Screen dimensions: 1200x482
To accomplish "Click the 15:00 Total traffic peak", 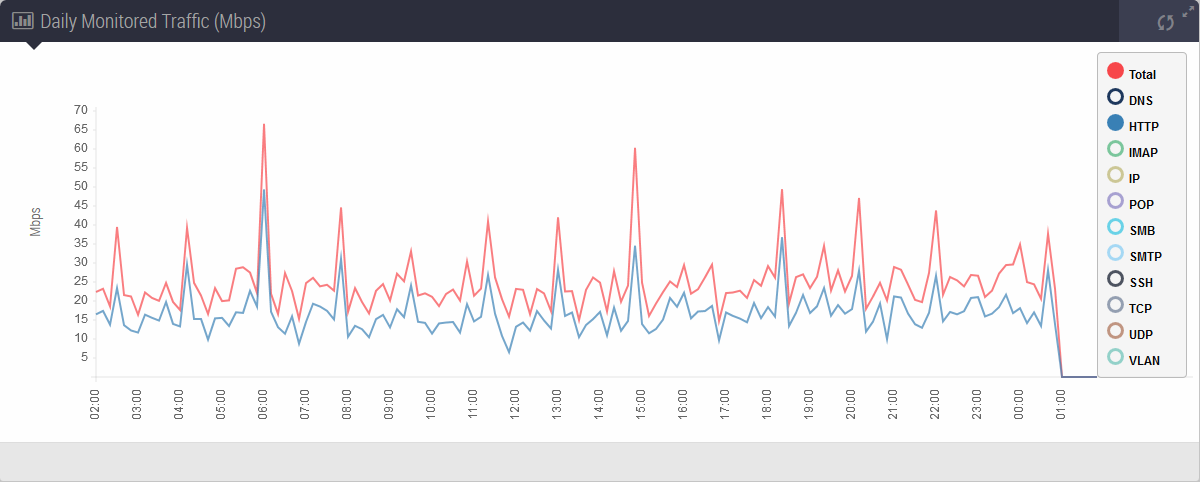I will tap(635, 148).
